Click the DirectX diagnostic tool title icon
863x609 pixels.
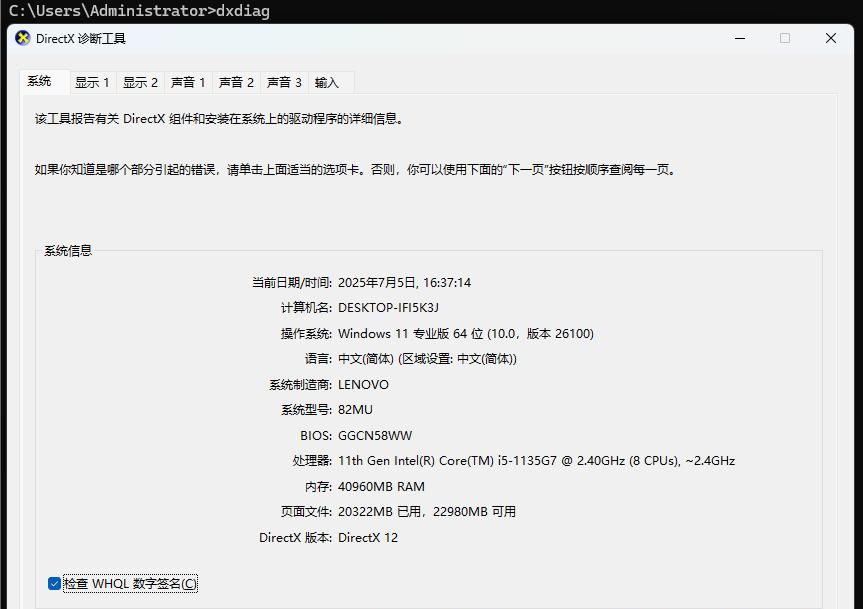point(23,38)
